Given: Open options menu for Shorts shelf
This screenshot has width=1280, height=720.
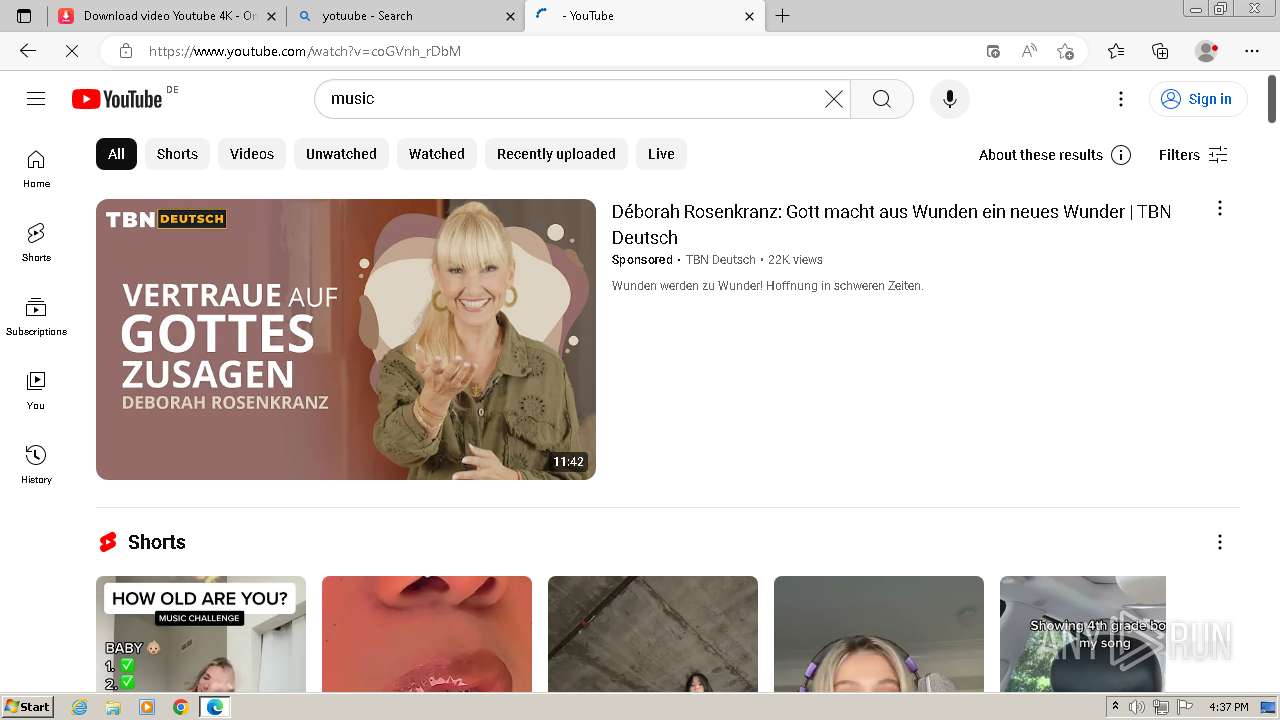Looking at the screenshot, I should click(x=1219, y=542).
